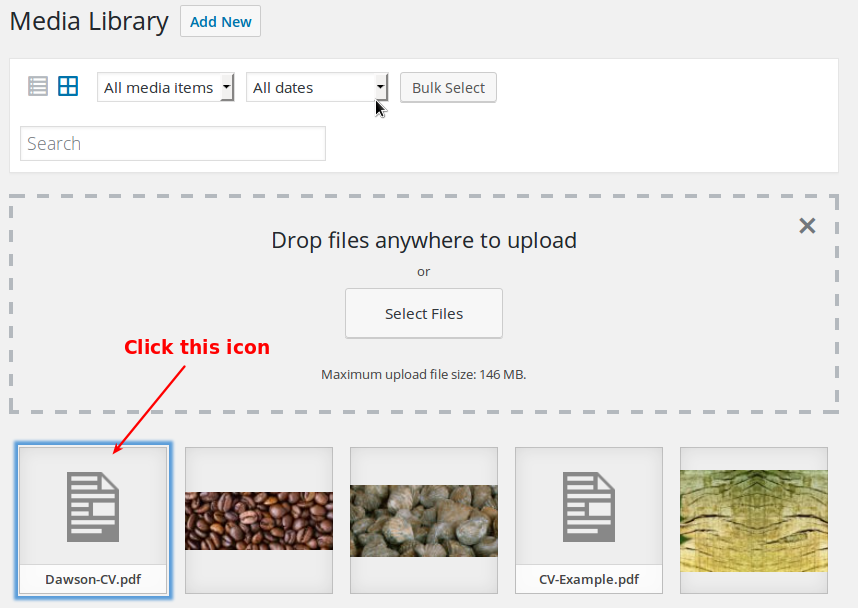Click the Dawson-CV.pdf filename label
The image size is (859, 608).
tap(93, 580)
